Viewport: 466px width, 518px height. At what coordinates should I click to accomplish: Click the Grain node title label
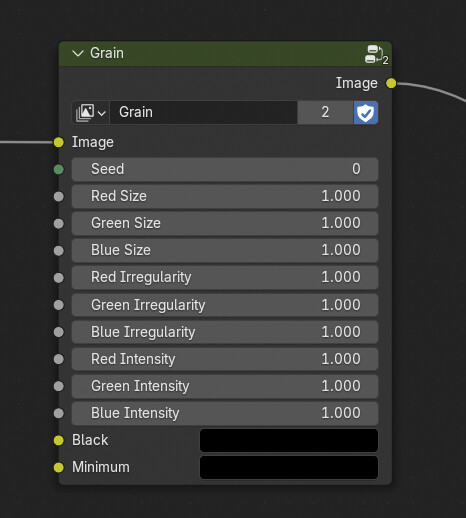[x=107, y=53]
